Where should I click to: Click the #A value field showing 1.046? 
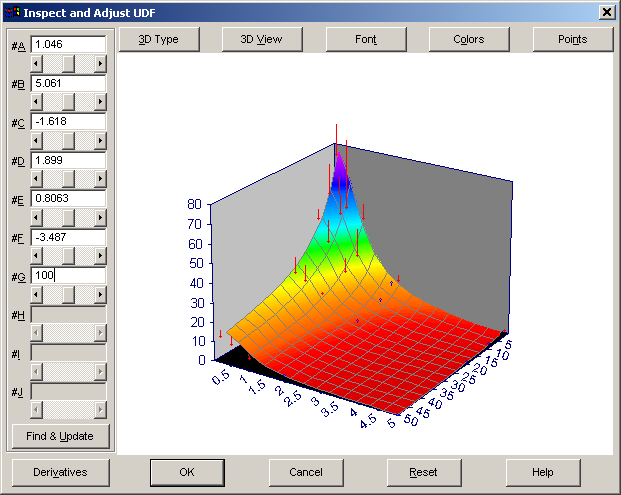click(x=68, y=44)
